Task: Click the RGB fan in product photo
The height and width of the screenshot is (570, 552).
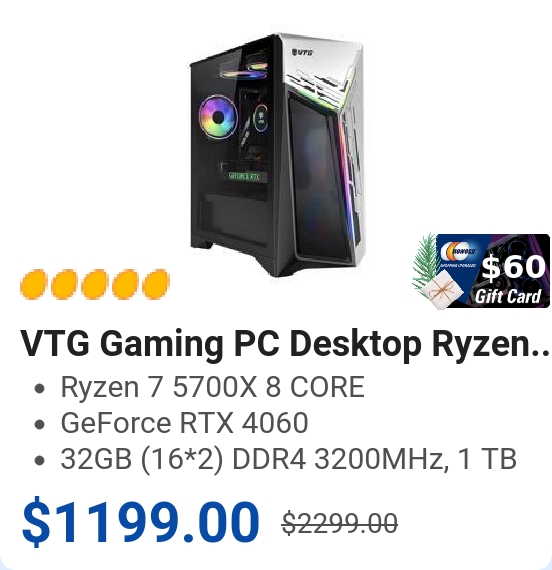Action: tap(218, 117)
